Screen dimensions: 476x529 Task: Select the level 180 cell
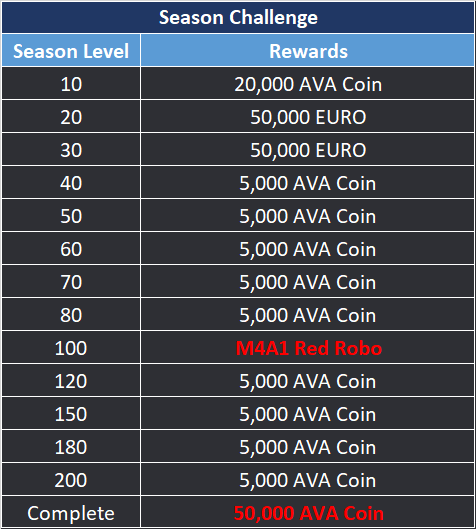[x=71, y=446]
